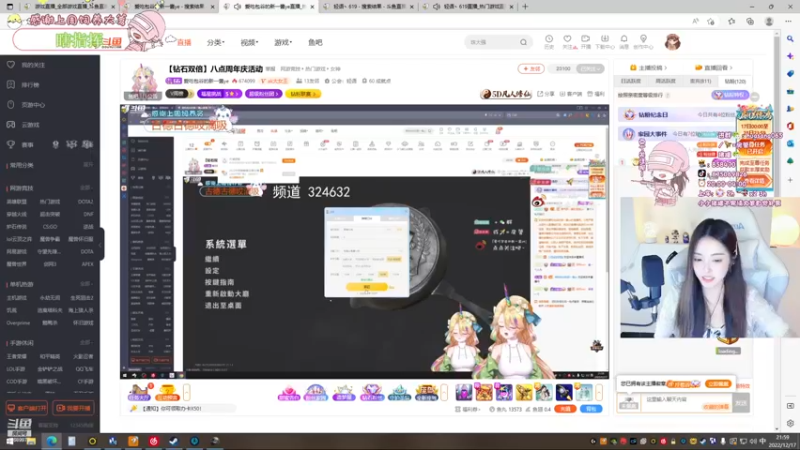The width and height of the screenshot is (800, 450).
Task: Switch to the 日活跃度 tab
Action: click(631, 81)
